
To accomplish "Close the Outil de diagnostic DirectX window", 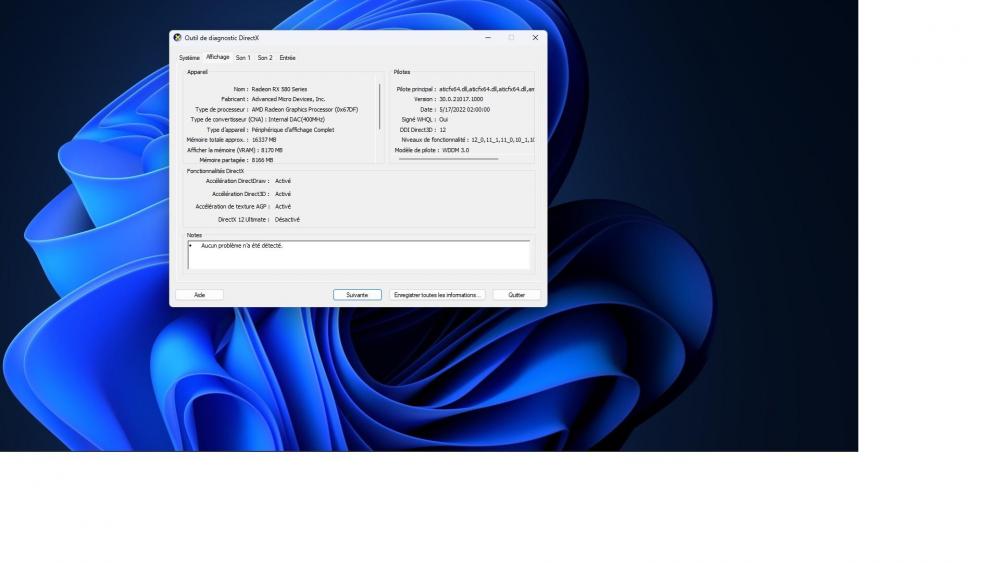I will (535, 37).
